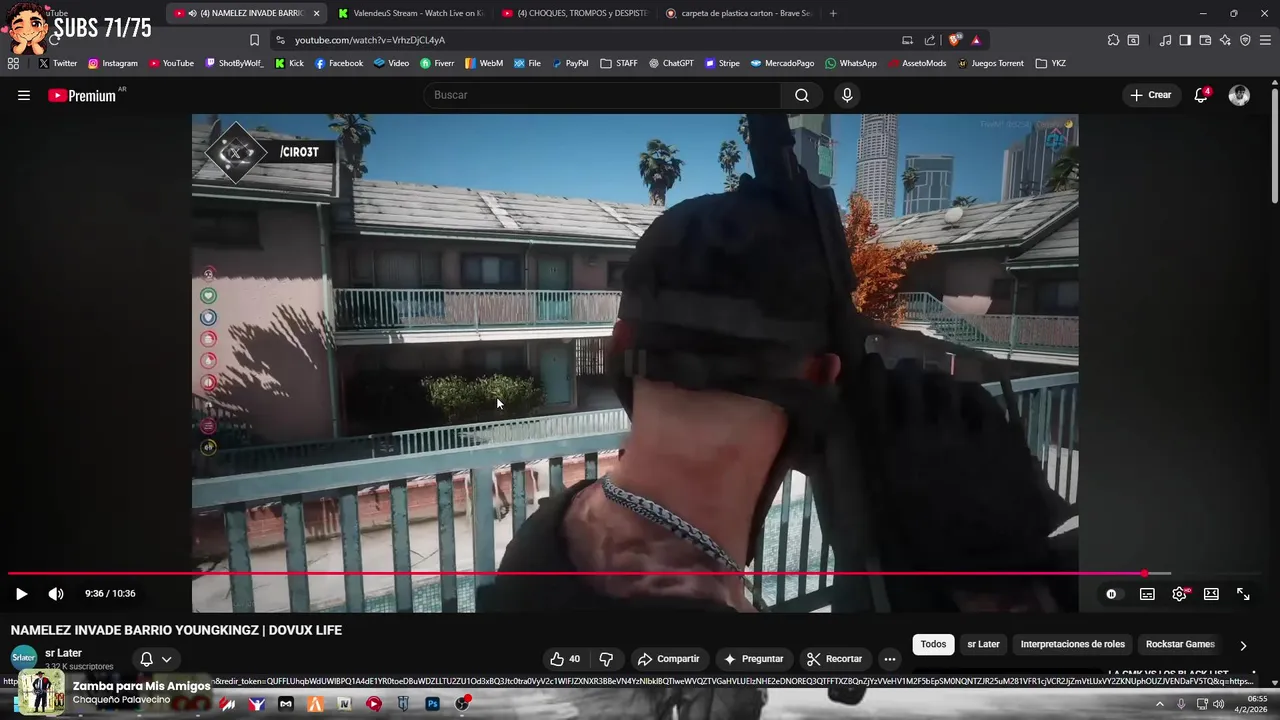Open the extensions puzzle icon
Image resolution: width=1280 pixels, height=720 pixels.
click(1113, 40)
